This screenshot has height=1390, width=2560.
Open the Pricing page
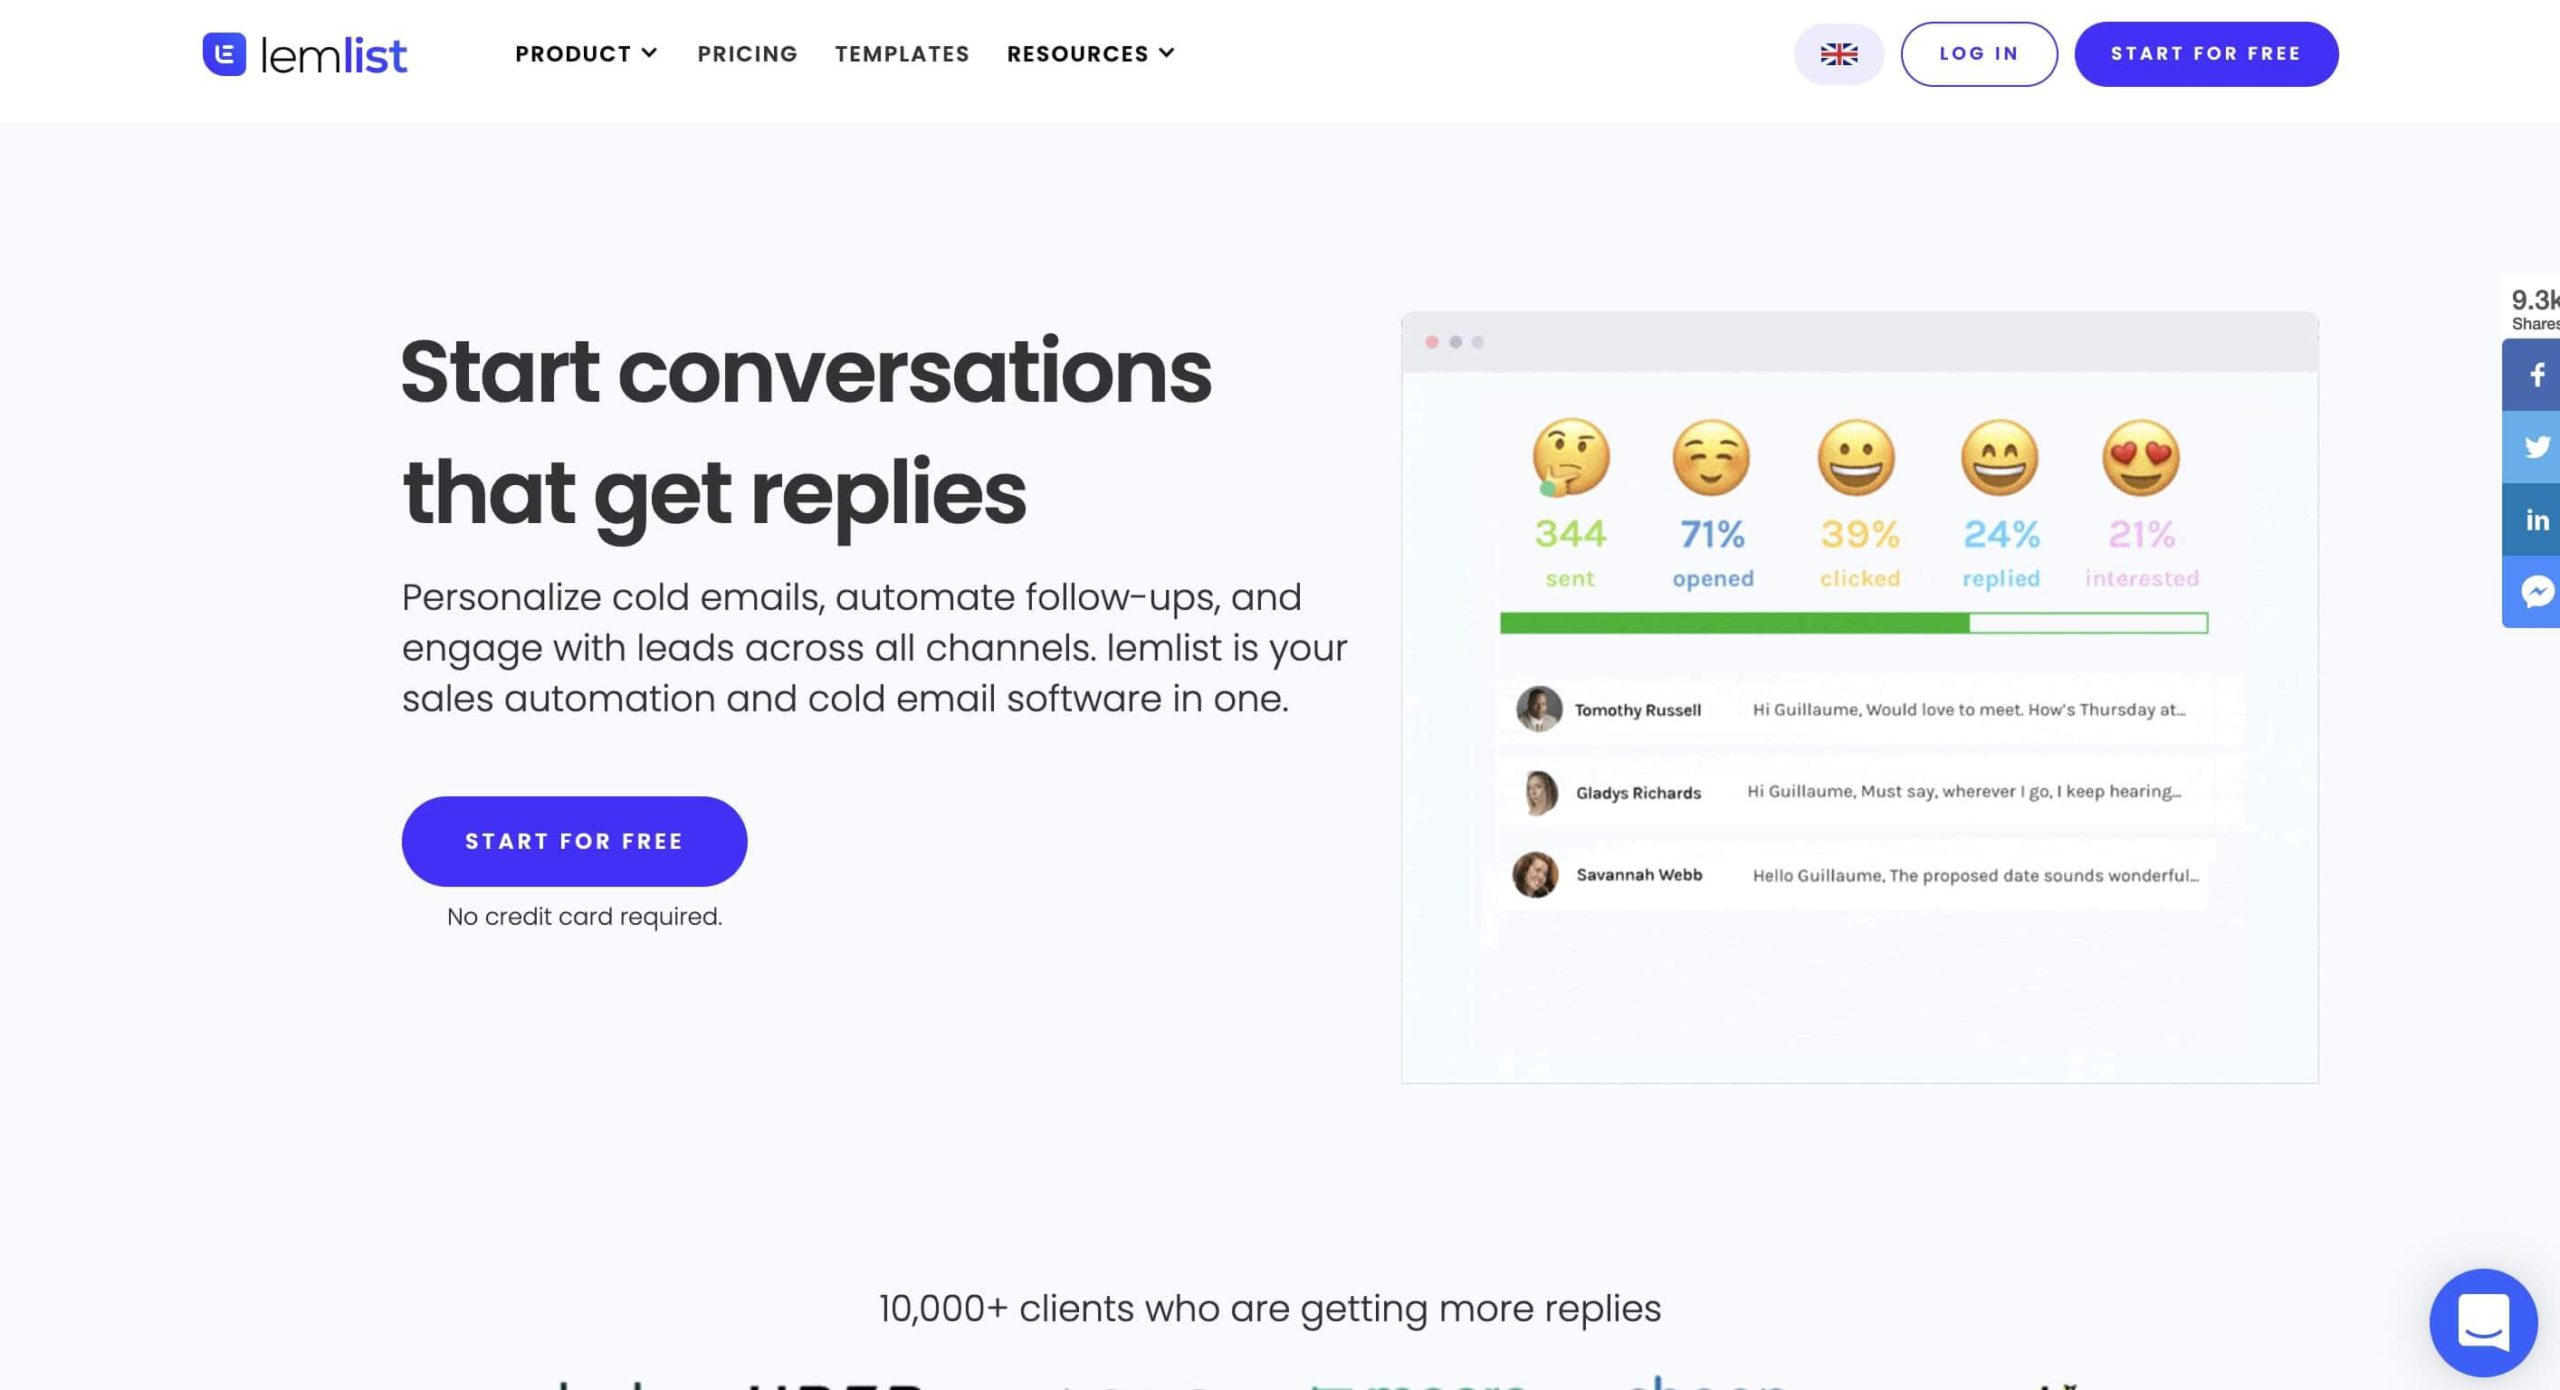click(747, 54)
